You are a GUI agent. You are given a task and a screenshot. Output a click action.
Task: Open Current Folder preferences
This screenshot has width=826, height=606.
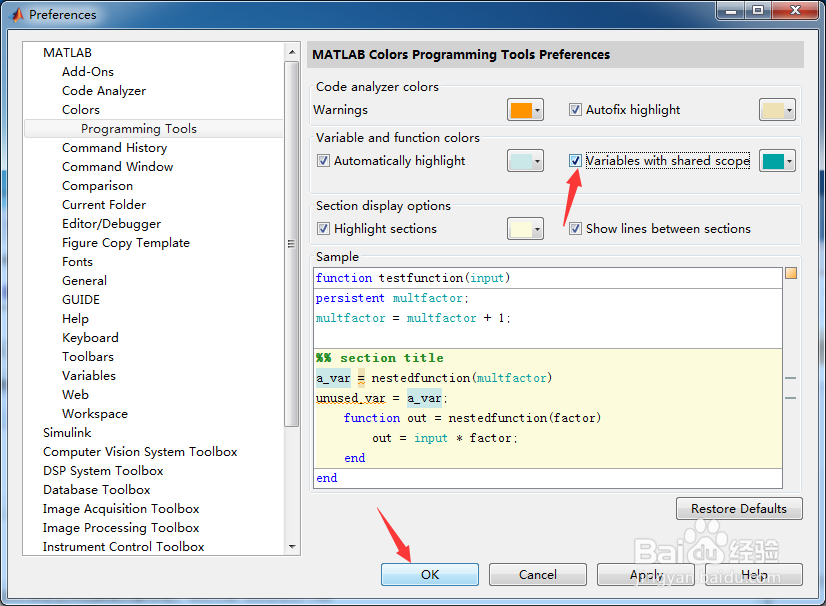point(104,204)
